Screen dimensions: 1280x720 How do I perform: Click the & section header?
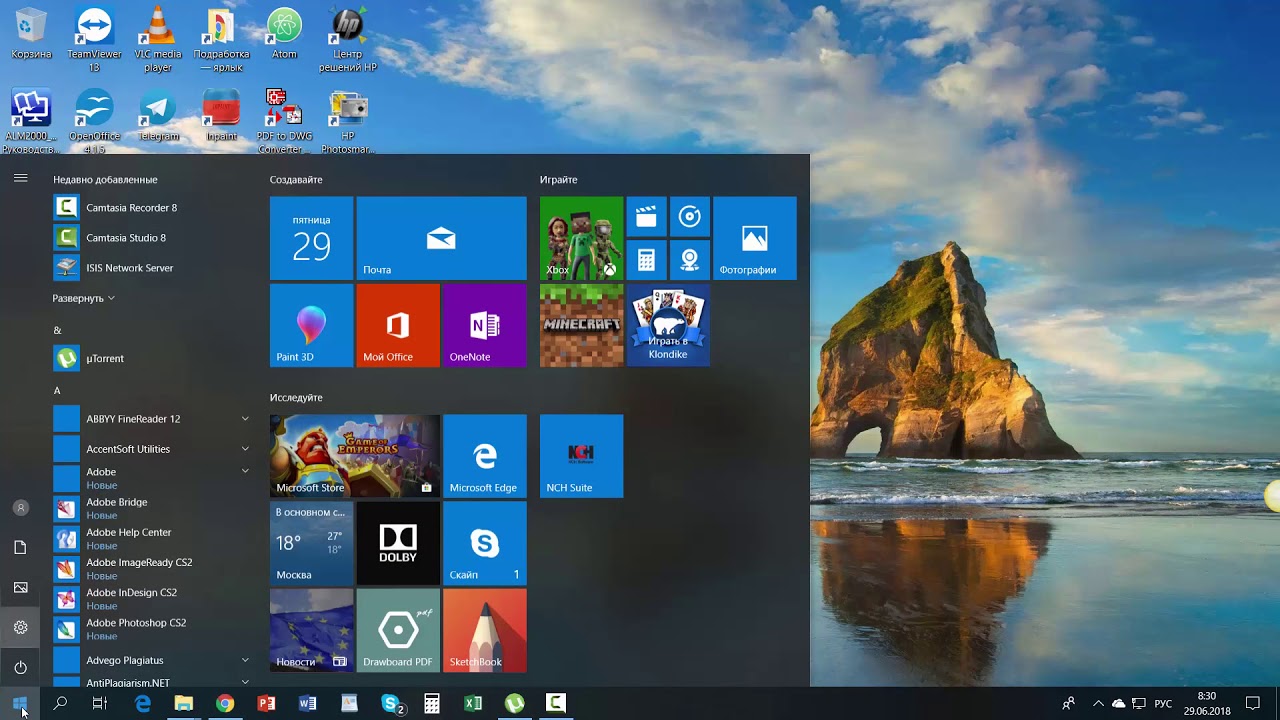(x=57, y=330)
